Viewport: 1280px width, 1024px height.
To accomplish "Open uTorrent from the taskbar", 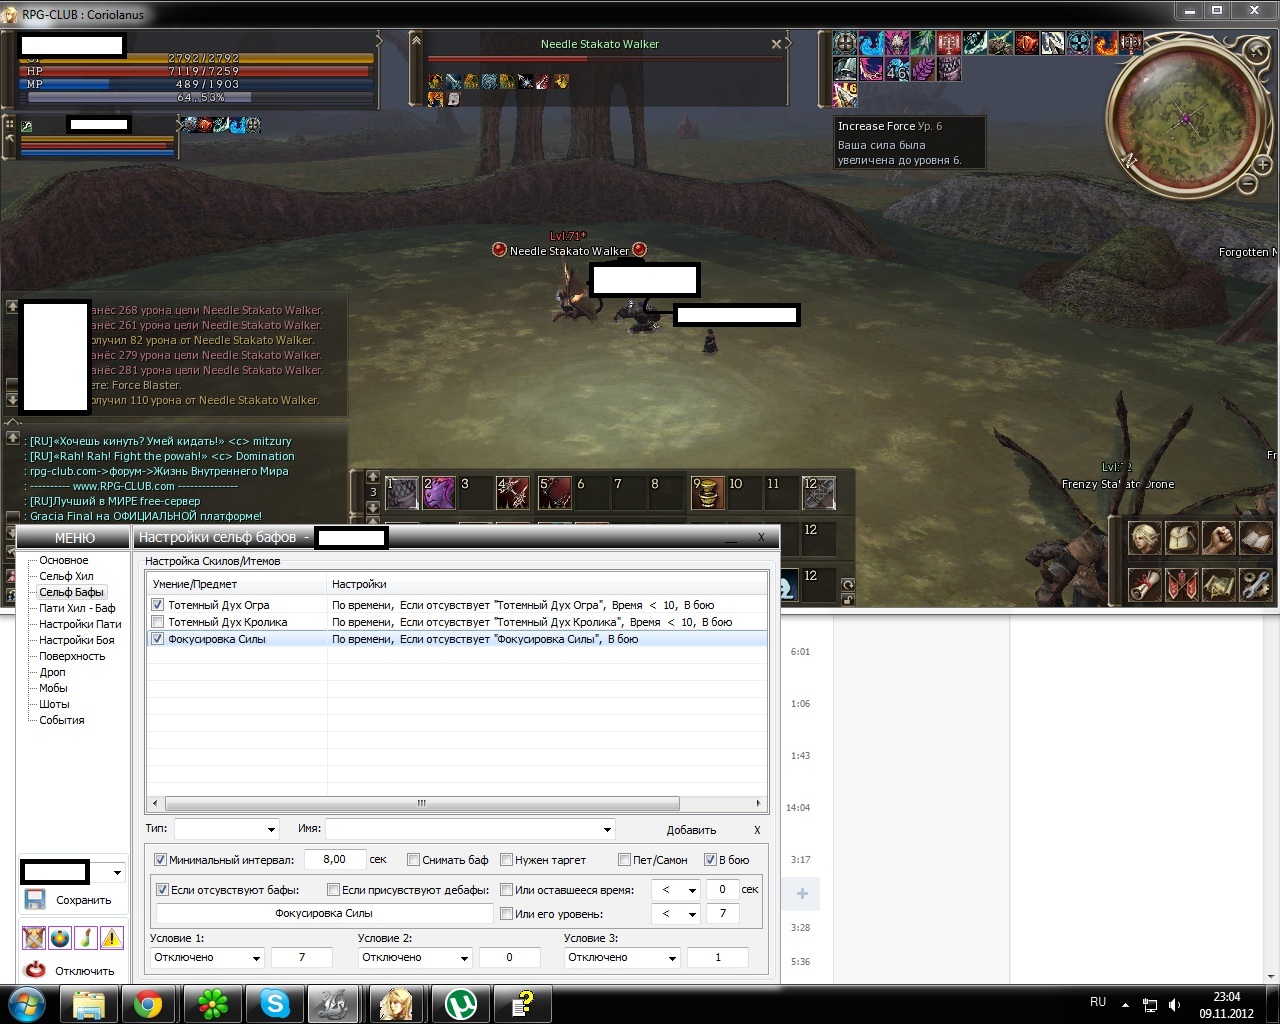I will [x=460, y=1003].
